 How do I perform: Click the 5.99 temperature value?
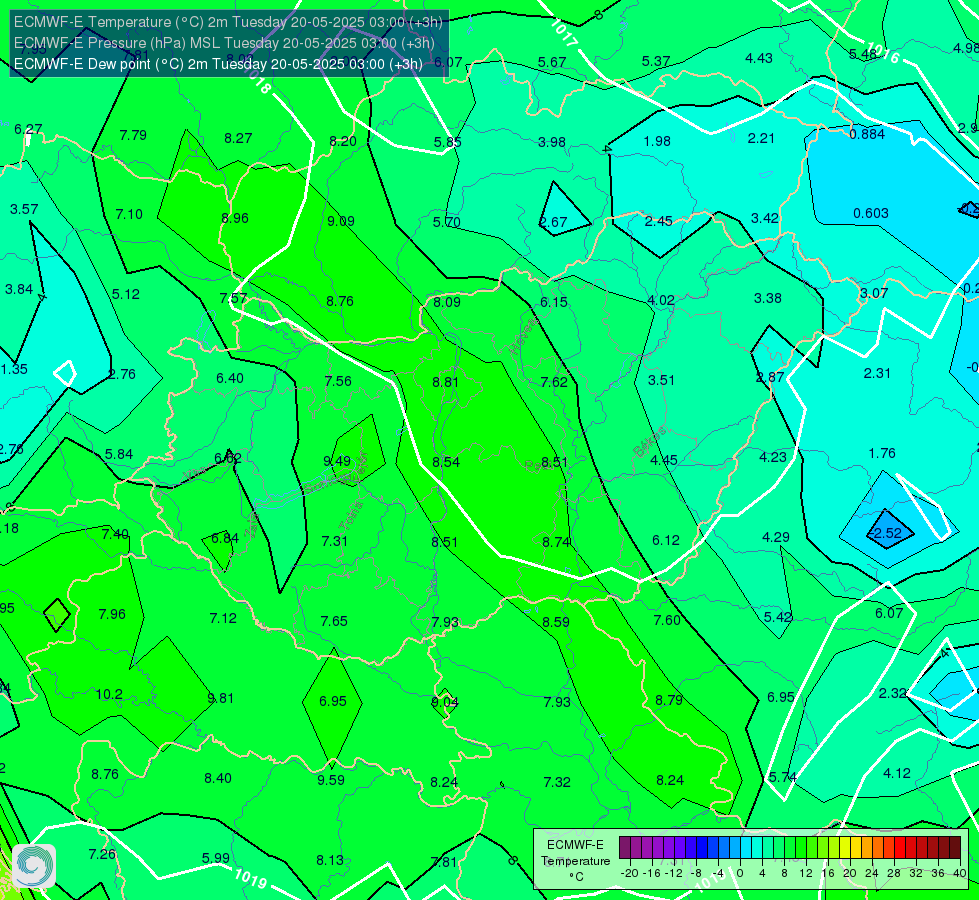216,858
